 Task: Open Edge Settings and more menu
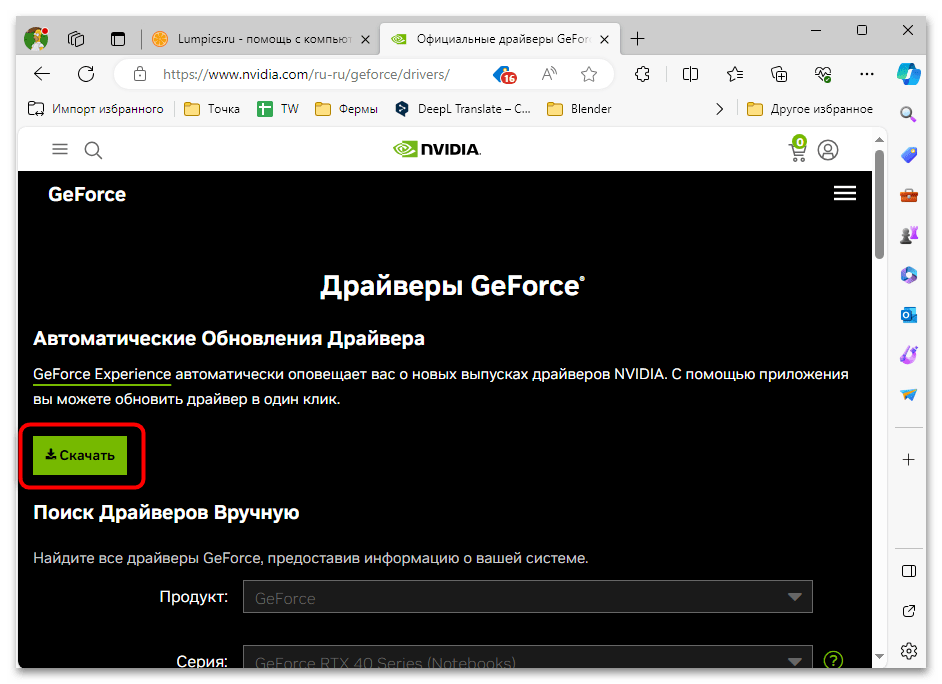tap(867, 74)
